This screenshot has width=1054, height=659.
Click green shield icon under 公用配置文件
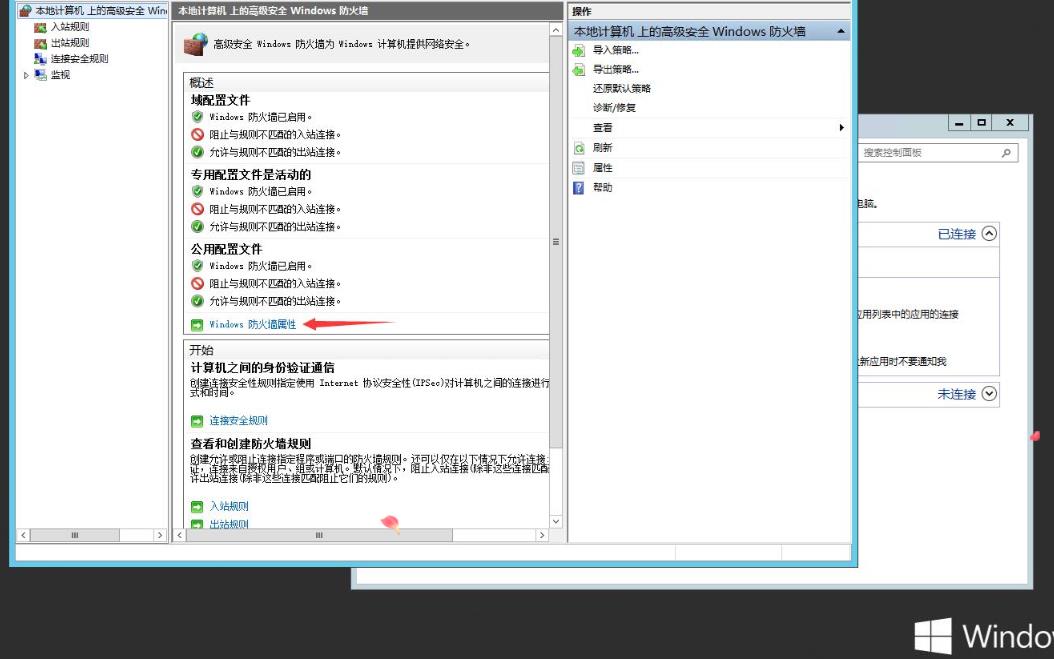pos(197,266)
